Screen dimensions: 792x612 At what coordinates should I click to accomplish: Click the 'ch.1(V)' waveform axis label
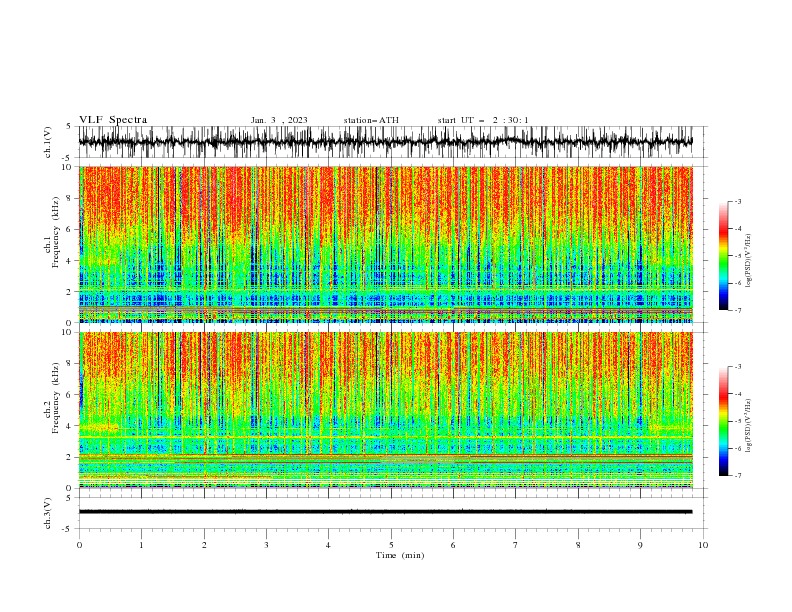[48, 142]
